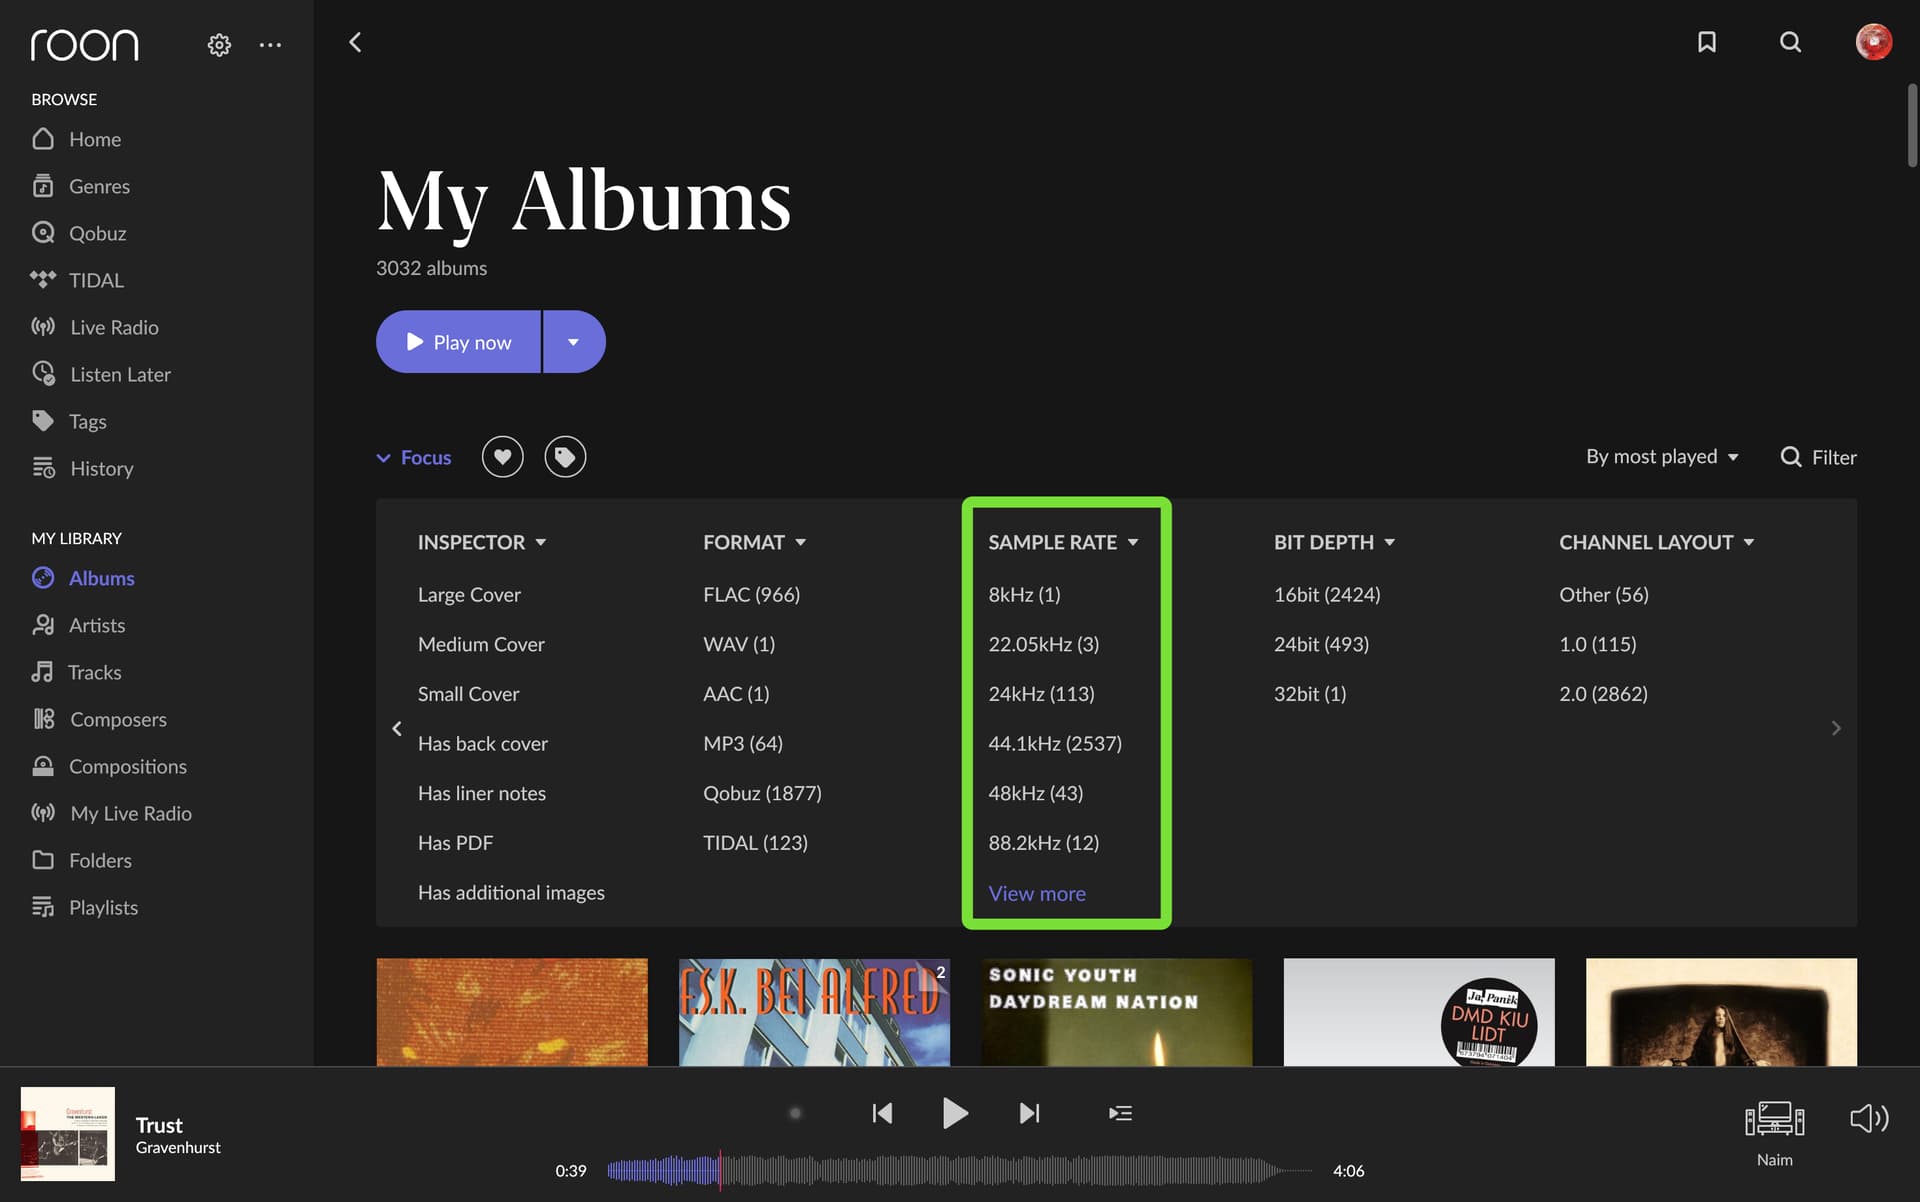The width and height of the screenshot is (1920, 1202).
Task: Expand INSPECTOR column dropdown
Action: (x=482, y=542)
